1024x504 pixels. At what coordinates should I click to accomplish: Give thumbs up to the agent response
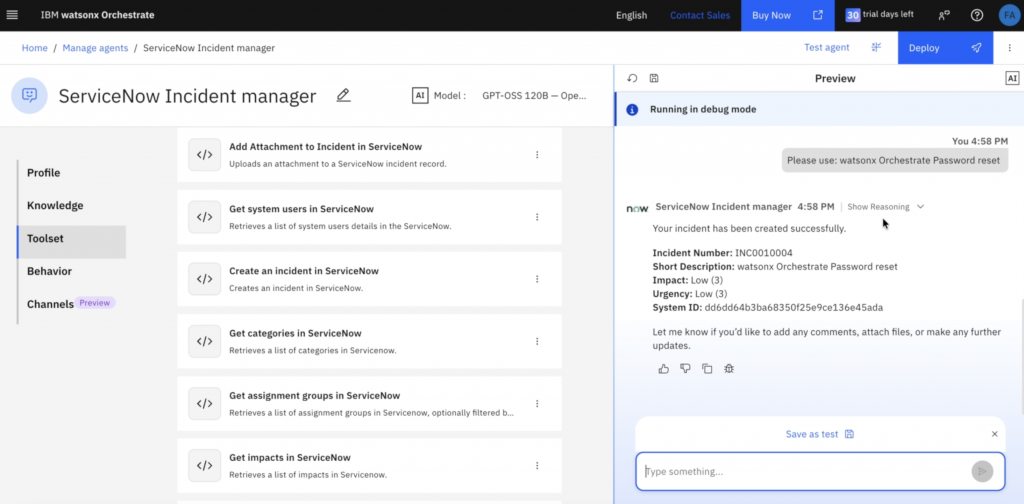click(x=664, y=369)
